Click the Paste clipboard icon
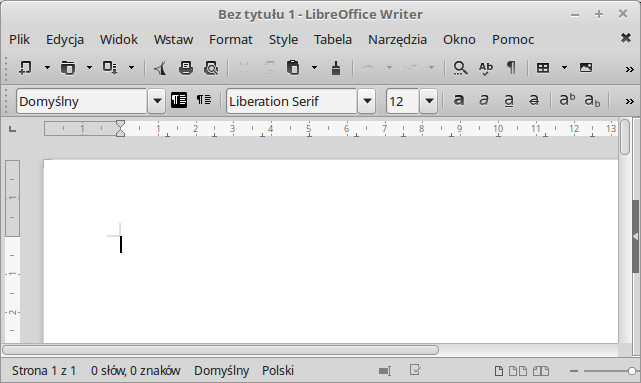The image size is (641, 383). (293, 67)
